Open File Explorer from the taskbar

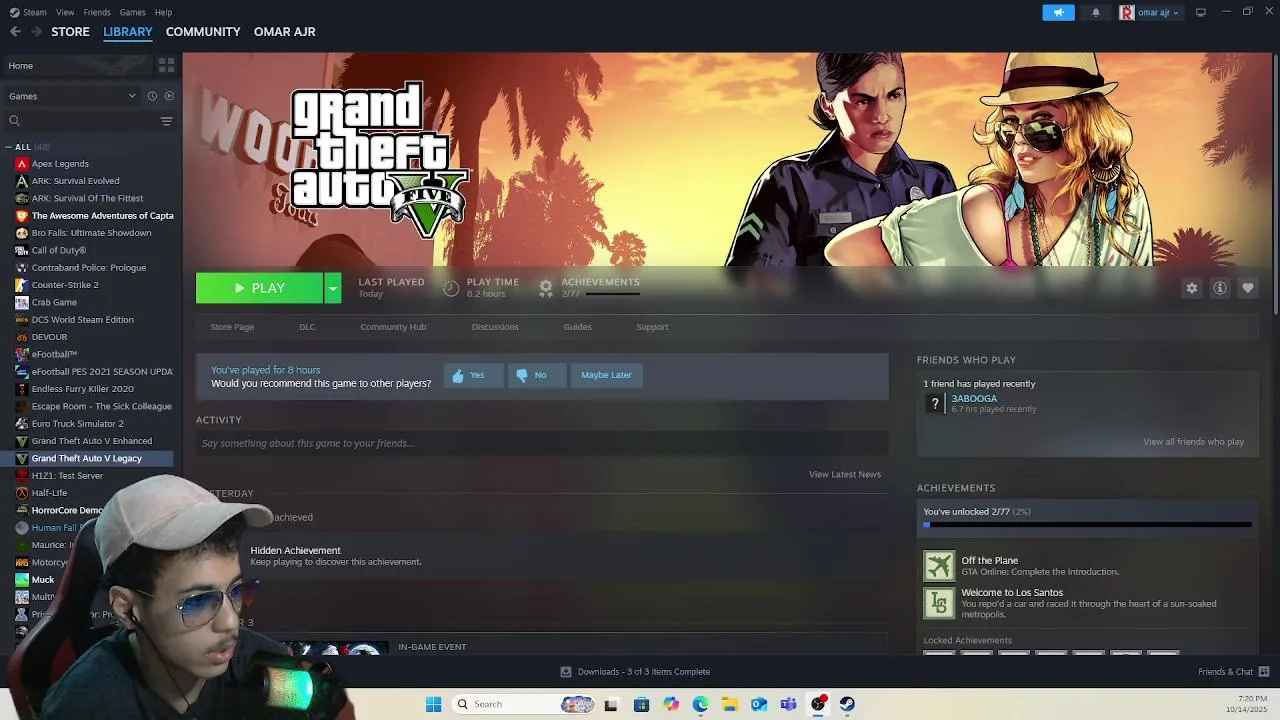730,704
